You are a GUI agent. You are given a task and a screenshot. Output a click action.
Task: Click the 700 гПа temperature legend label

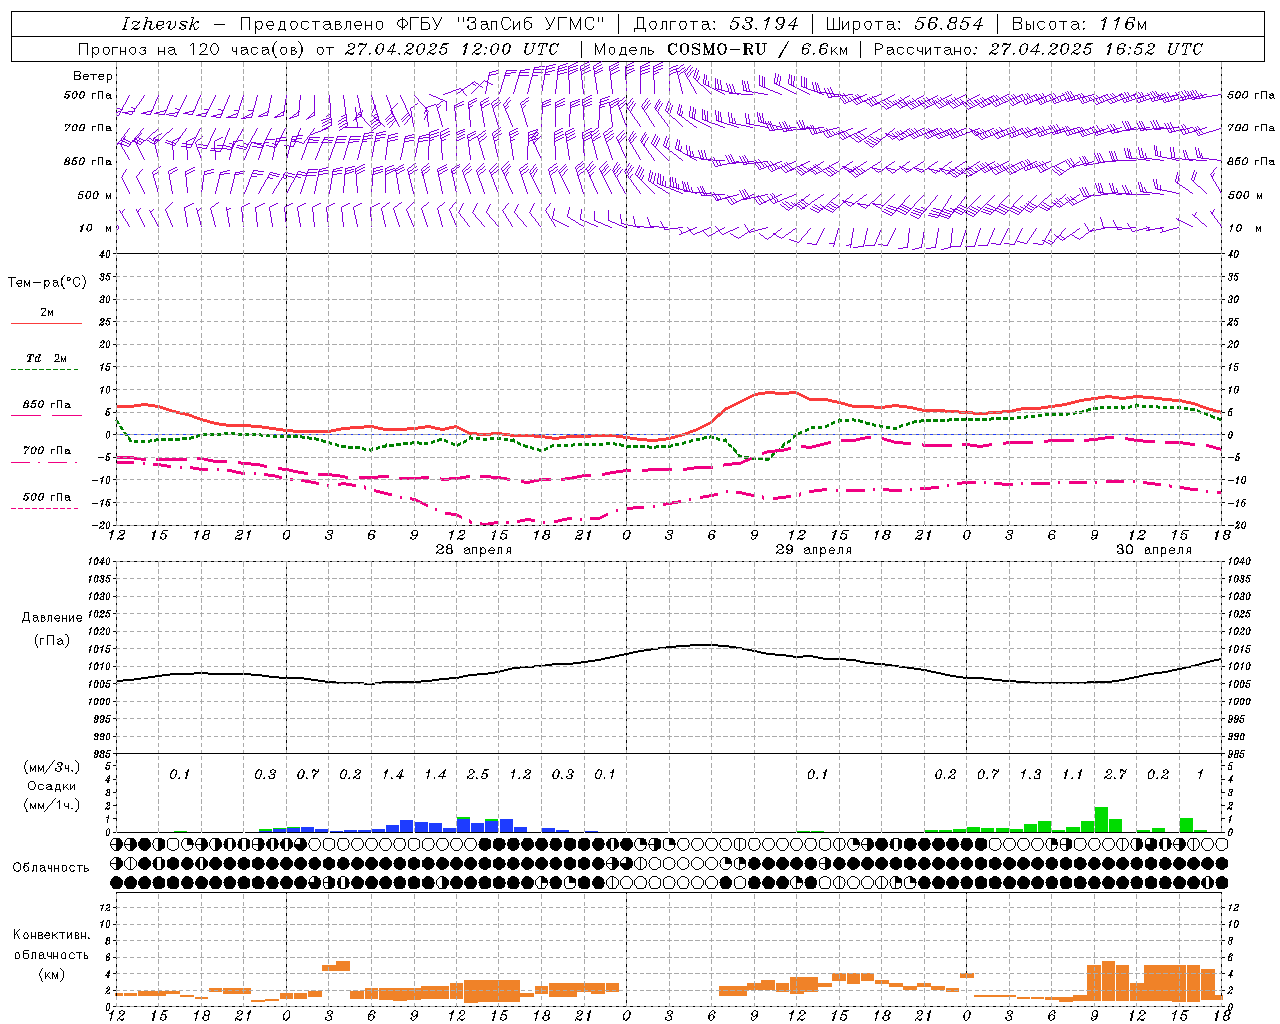[47, 450]
